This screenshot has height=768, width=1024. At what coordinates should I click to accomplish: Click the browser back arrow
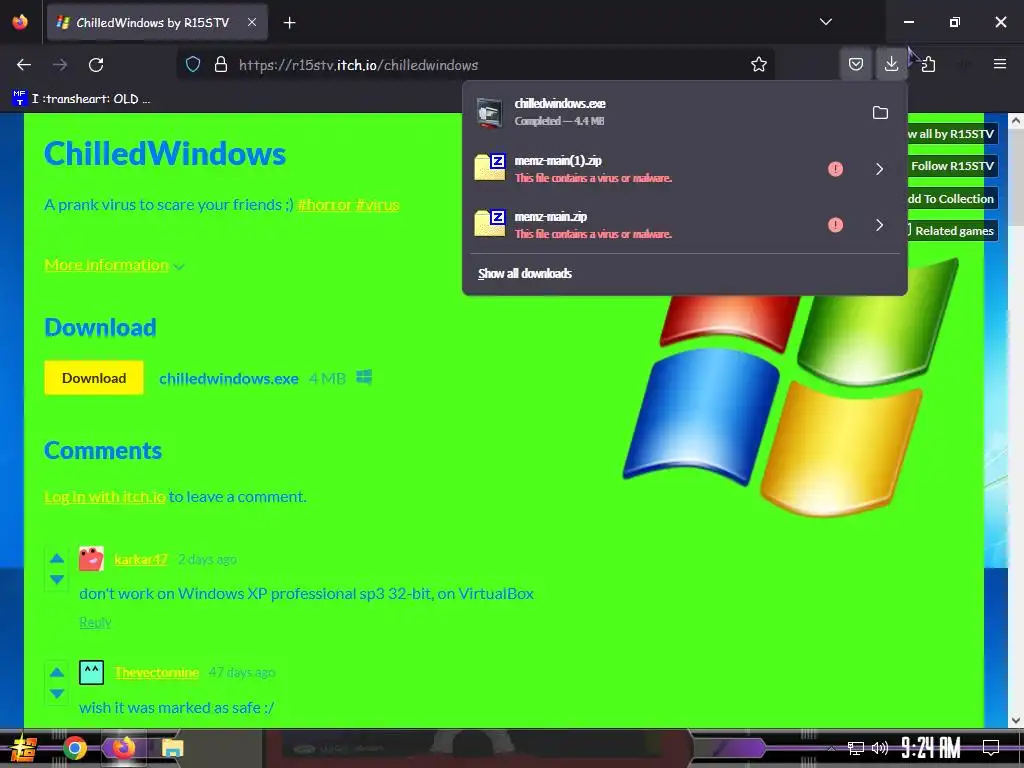coord(24,65)
